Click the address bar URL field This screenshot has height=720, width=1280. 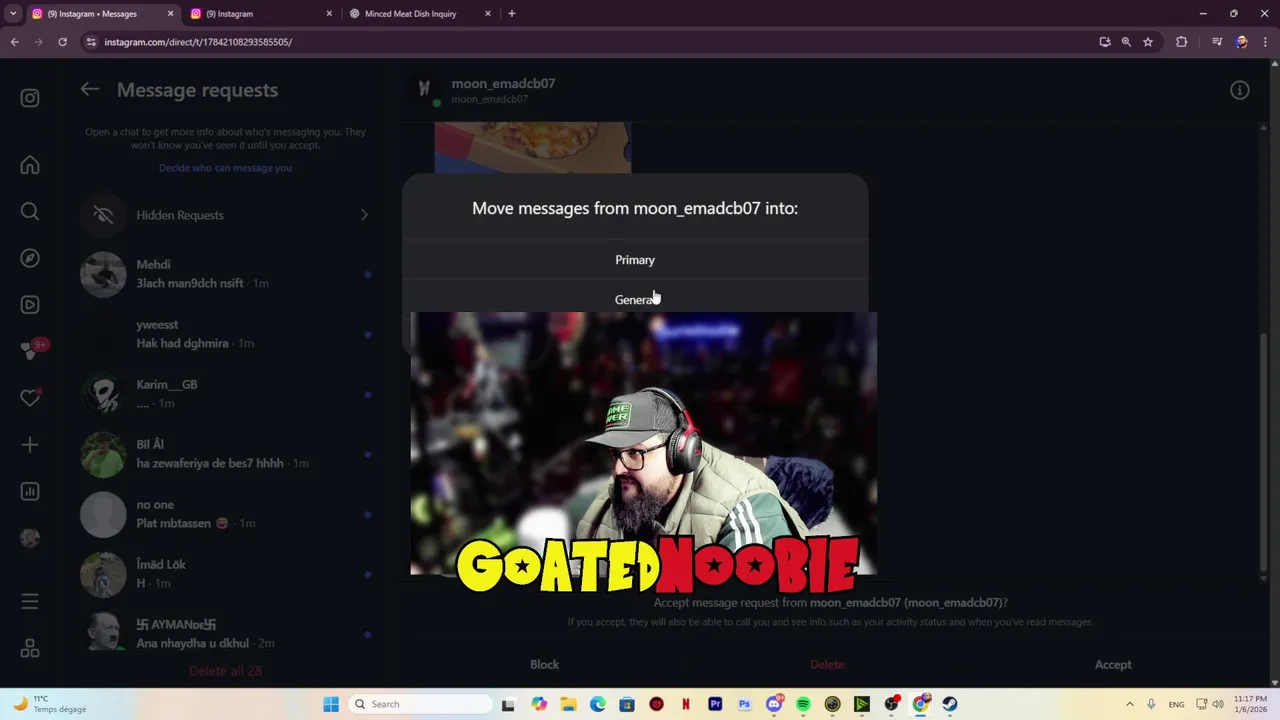tap(590, 42)
